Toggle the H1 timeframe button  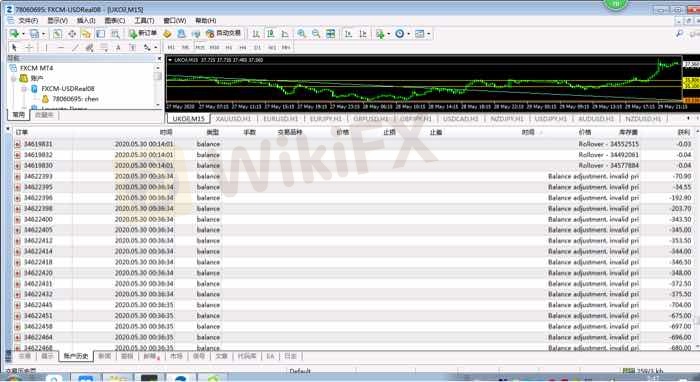click(x=229, y=47)
